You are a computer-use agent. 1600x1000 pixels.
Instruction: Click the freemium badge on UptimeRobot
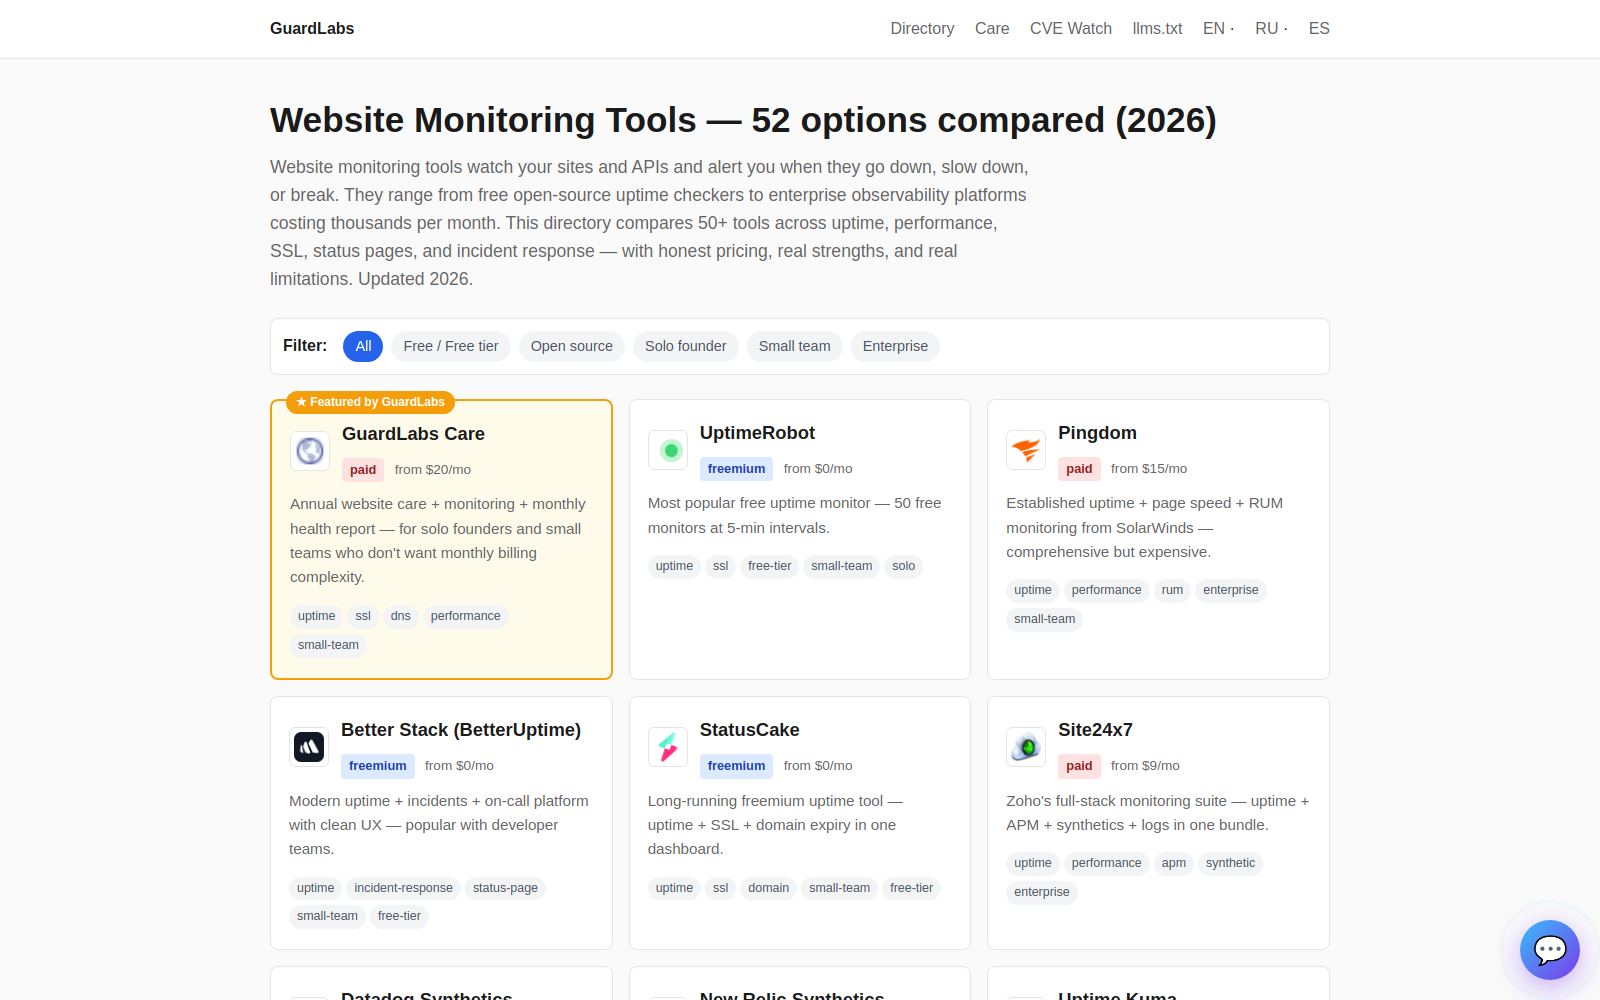[x=736, y=469]
